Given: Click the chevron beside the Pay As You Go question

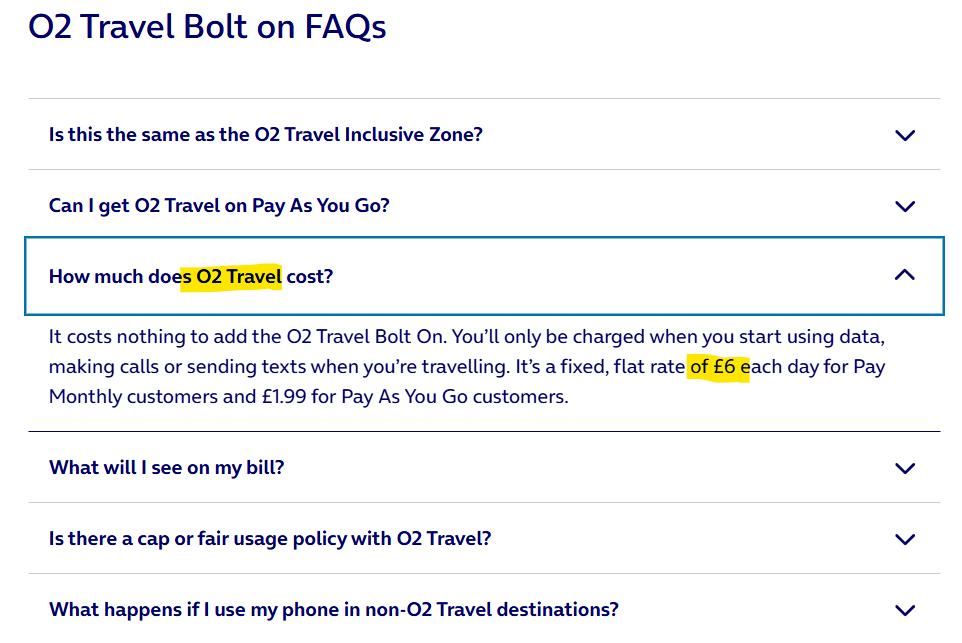Looking at the screenshot, I should coord(905,206).
